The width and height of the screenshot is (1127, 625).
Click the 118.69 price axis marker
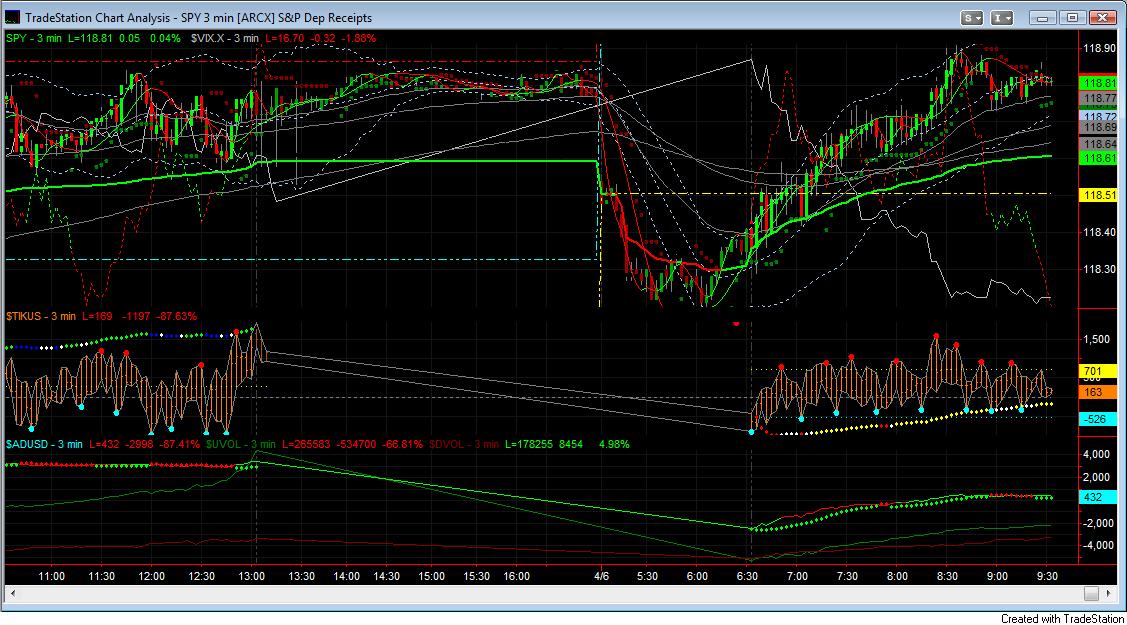click(x=1099, y=128)
